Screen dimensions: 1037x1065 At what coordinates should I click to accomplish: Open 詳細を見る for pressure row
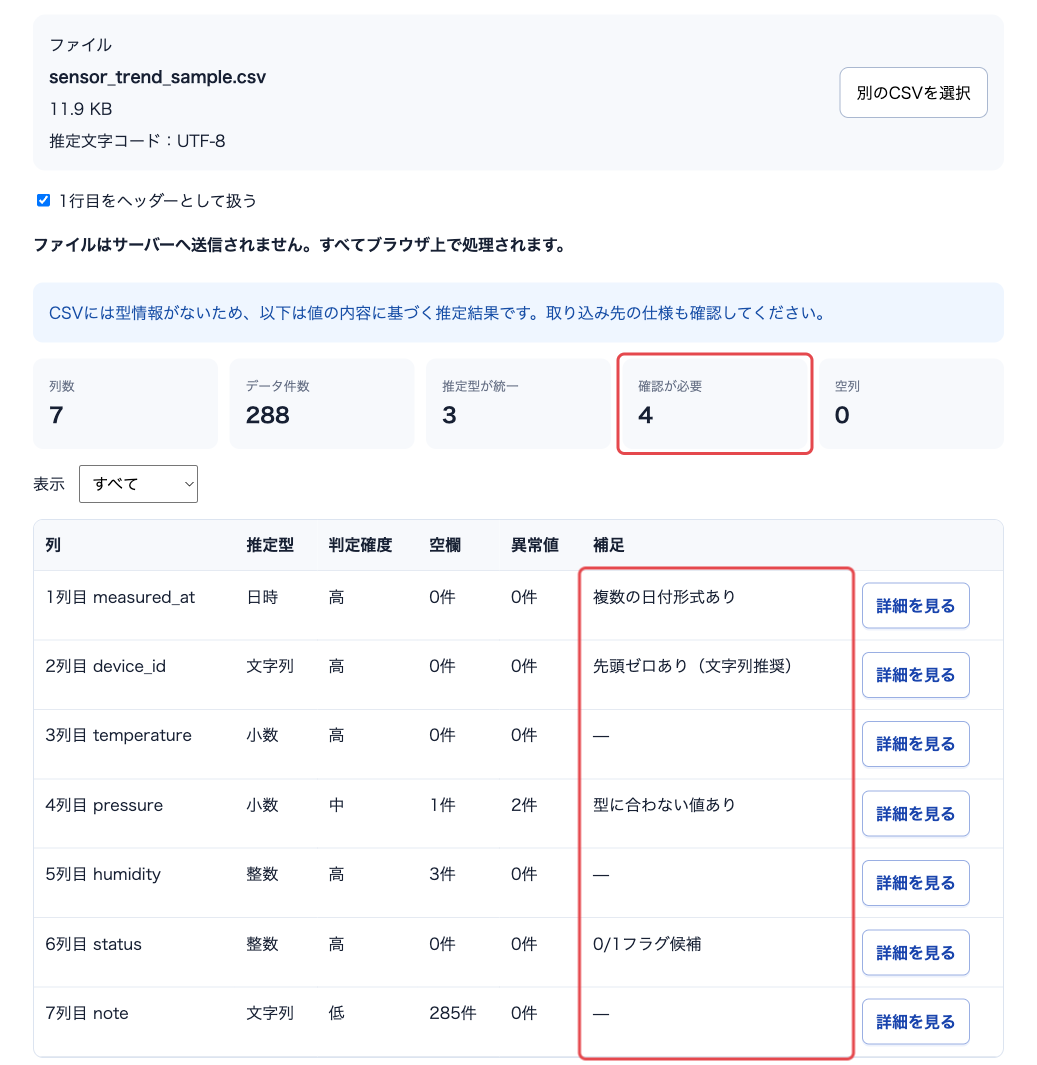[915, 813]
